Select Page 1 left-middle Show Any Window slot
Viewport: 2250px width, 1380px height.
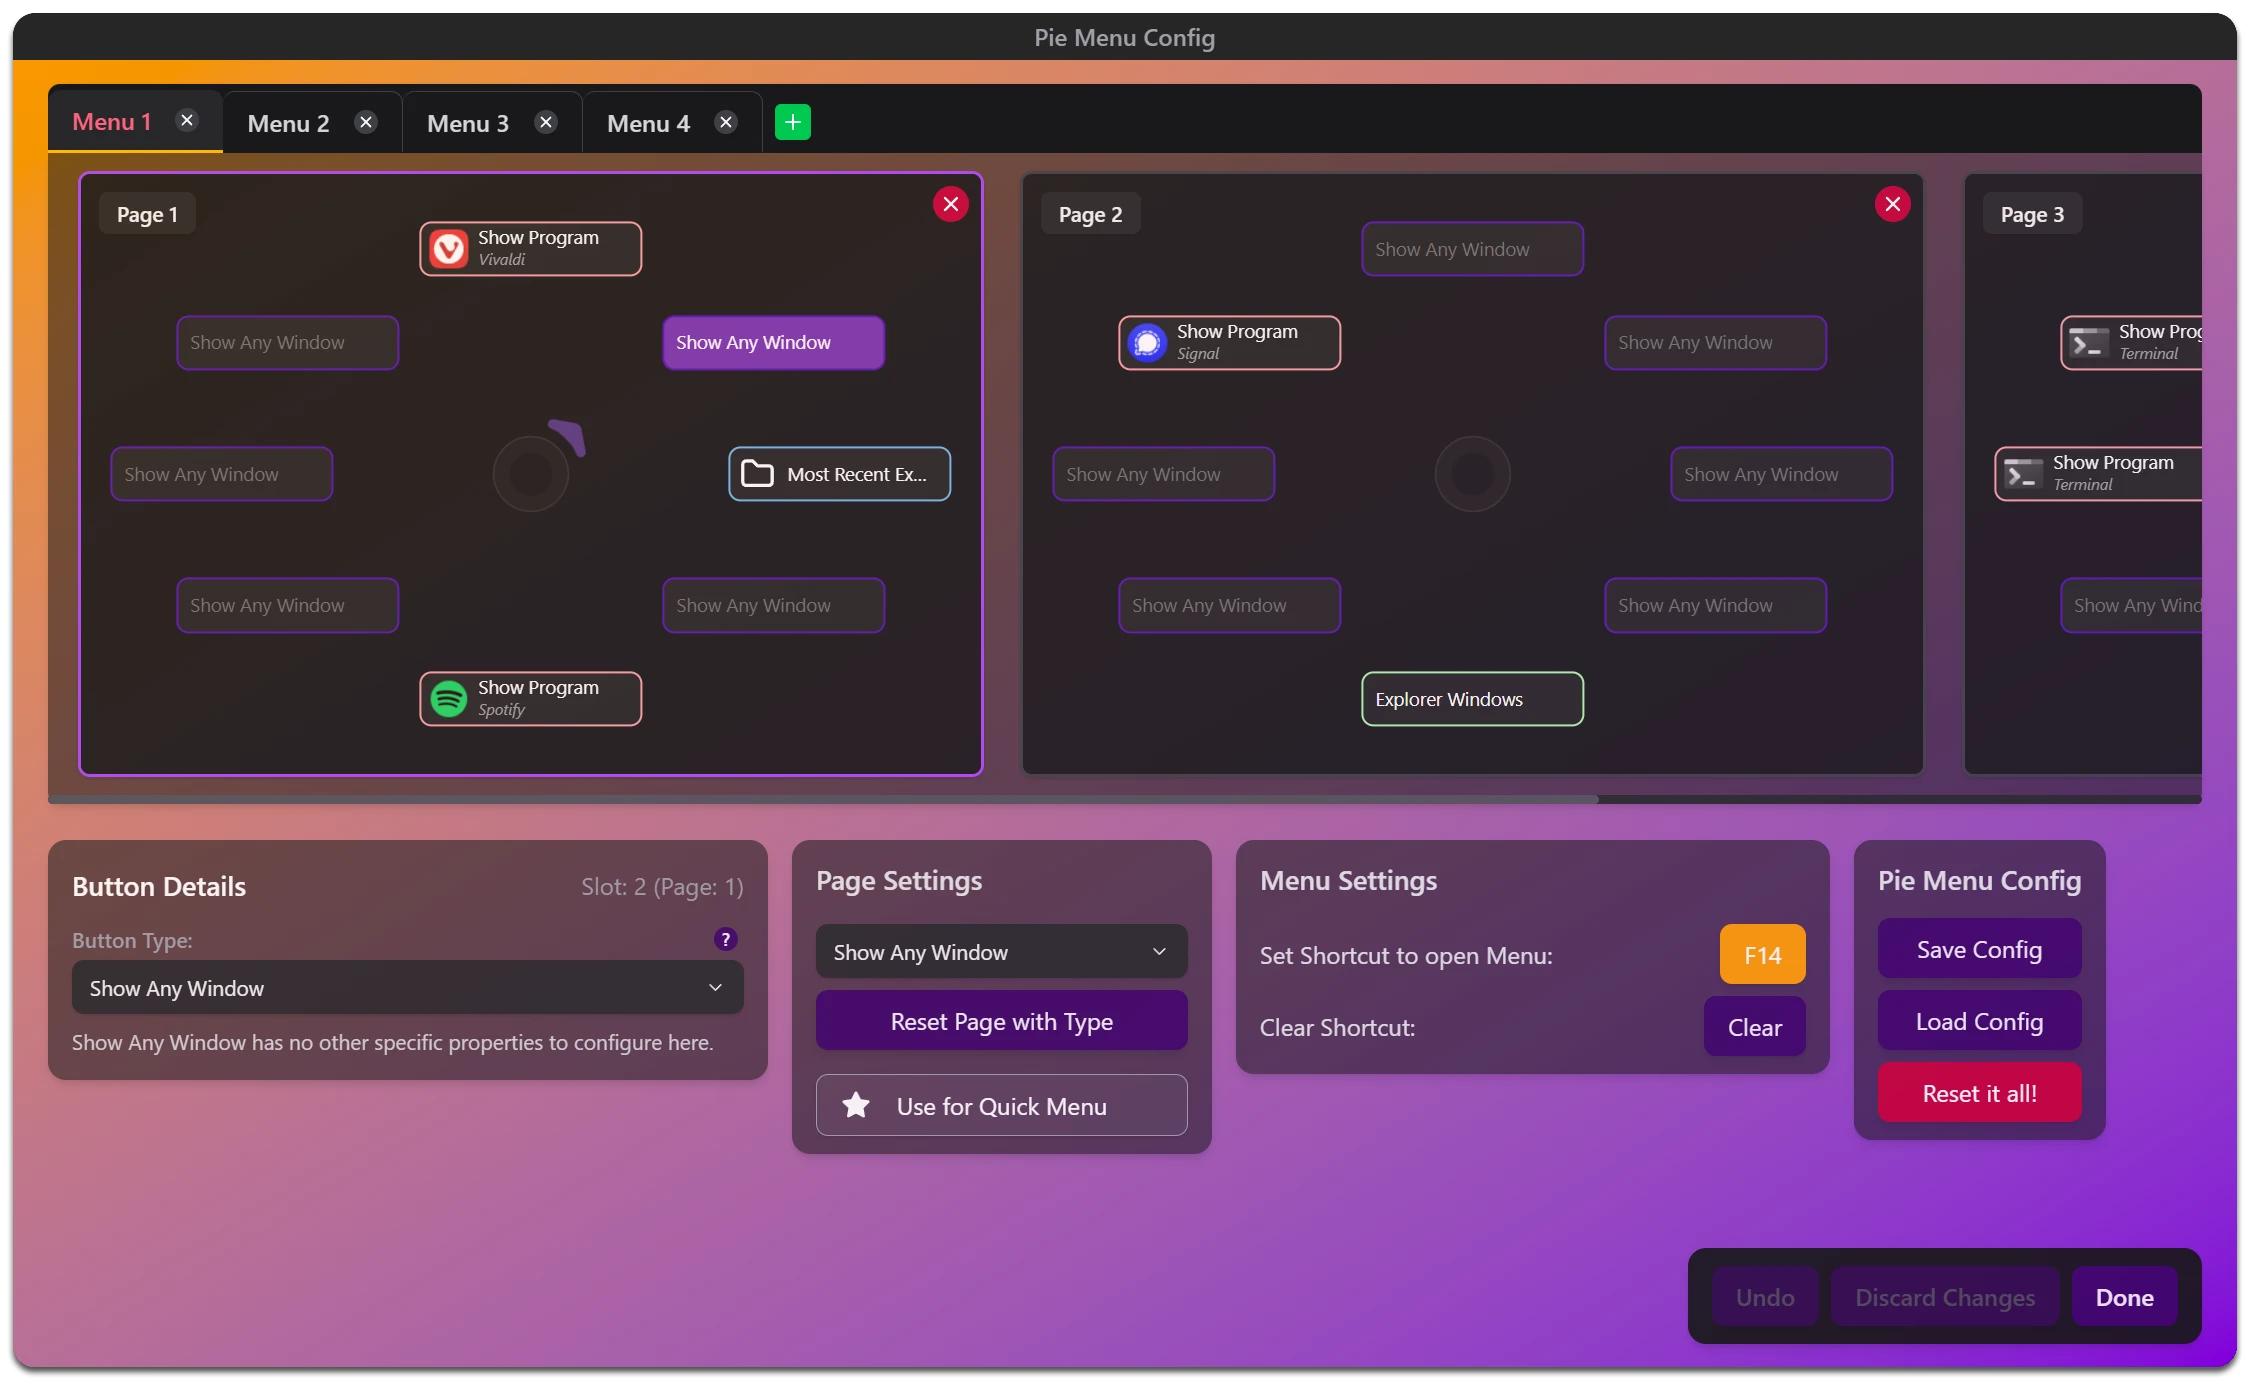[221, 474]
